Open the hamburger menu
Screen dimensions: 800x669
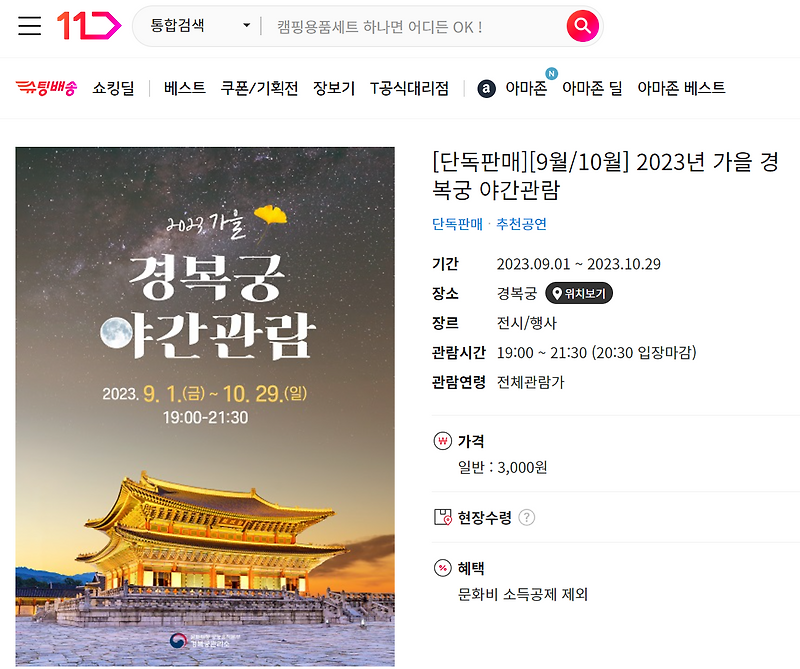pyautogui.click(x=30, y=26)
